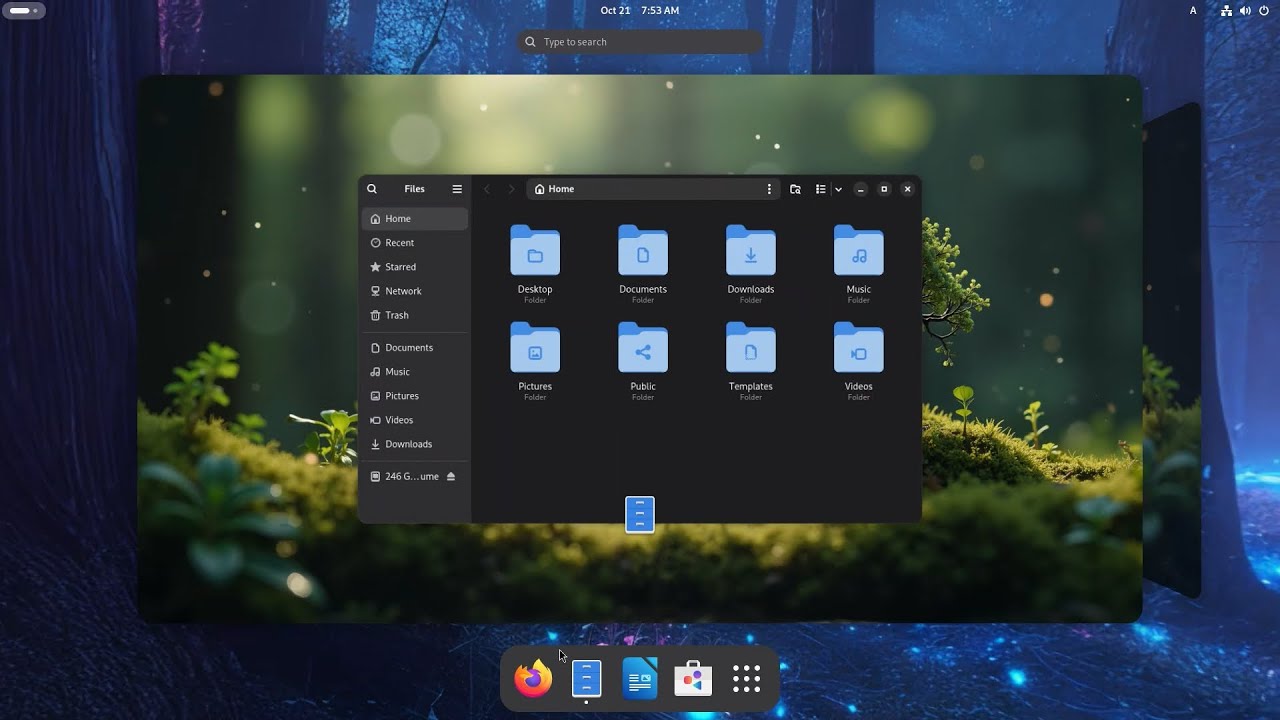Select Music bookmark in the sidebar
This screenshot has width=1280, height=720.
[x=414, y=372]
